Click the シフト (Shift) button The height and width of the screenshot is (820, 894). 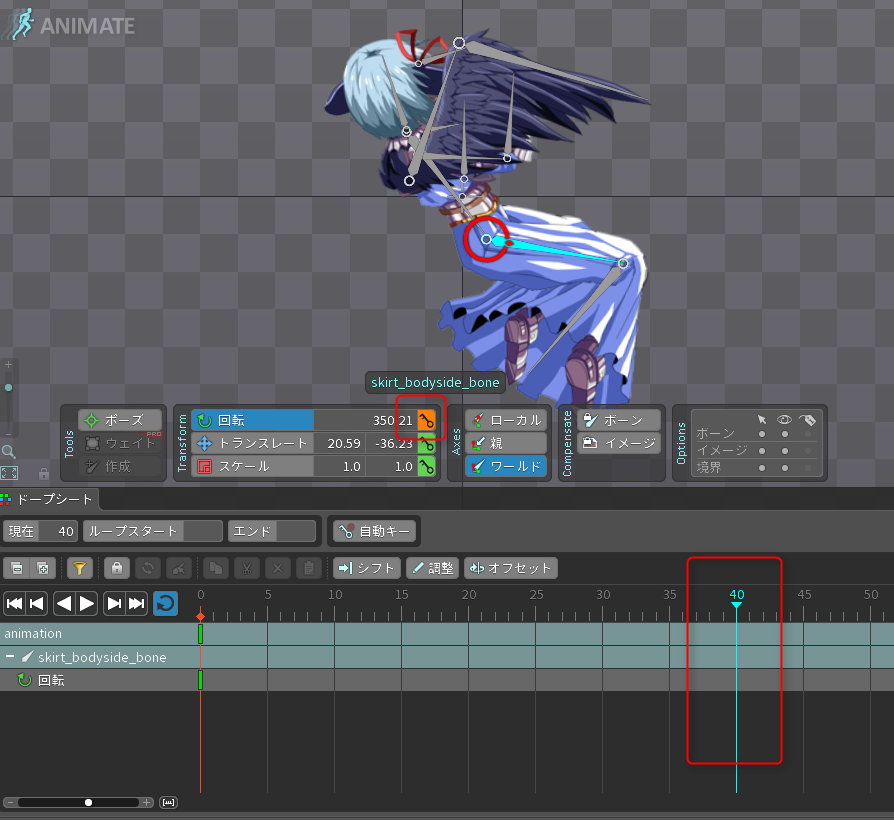[367, 568]
